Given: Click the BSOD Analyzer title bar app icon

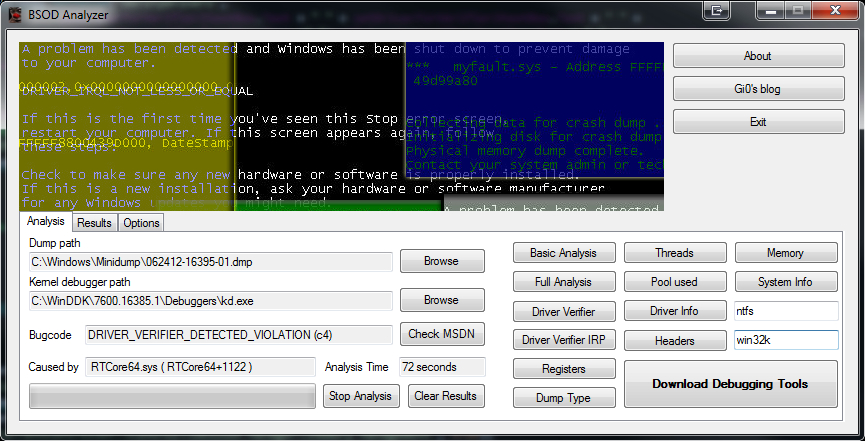Looking at the screenshot, I should [x=15, y=14].
